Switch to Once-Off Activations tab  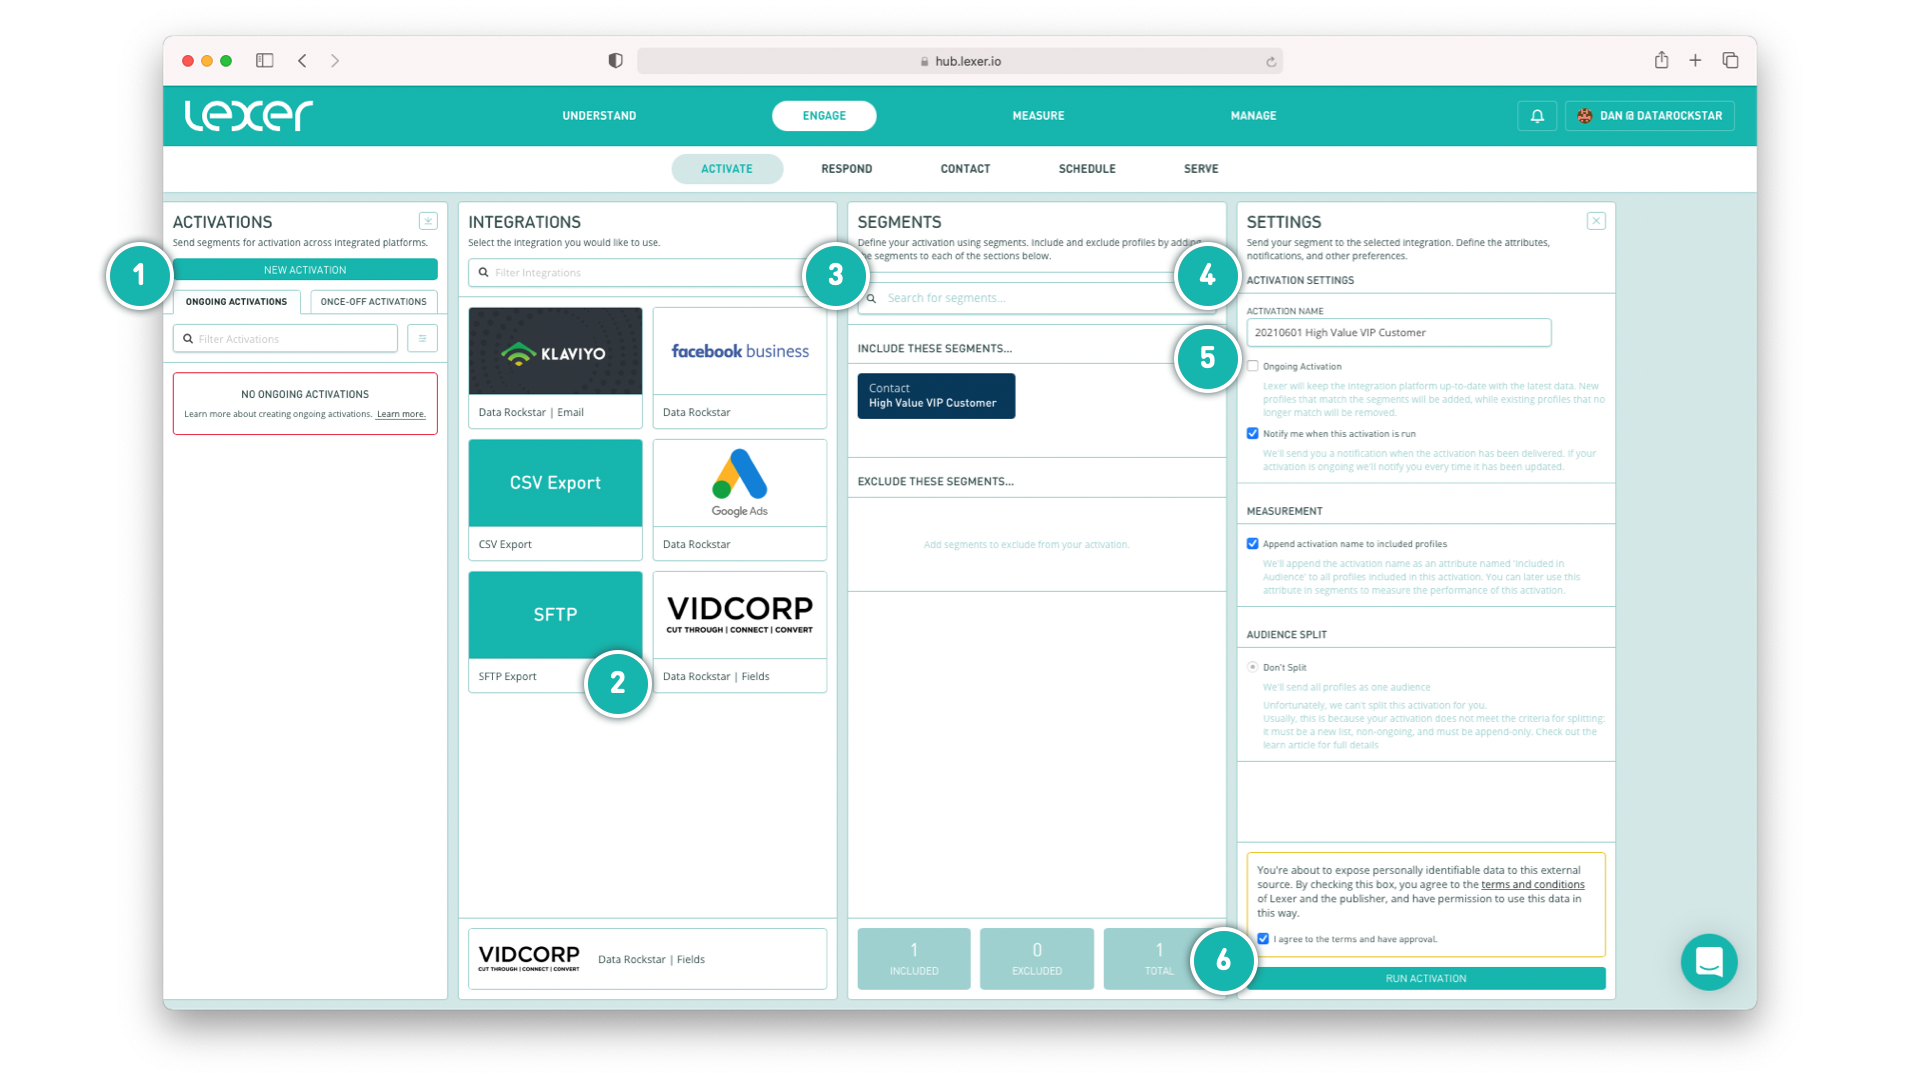(373, 302)
